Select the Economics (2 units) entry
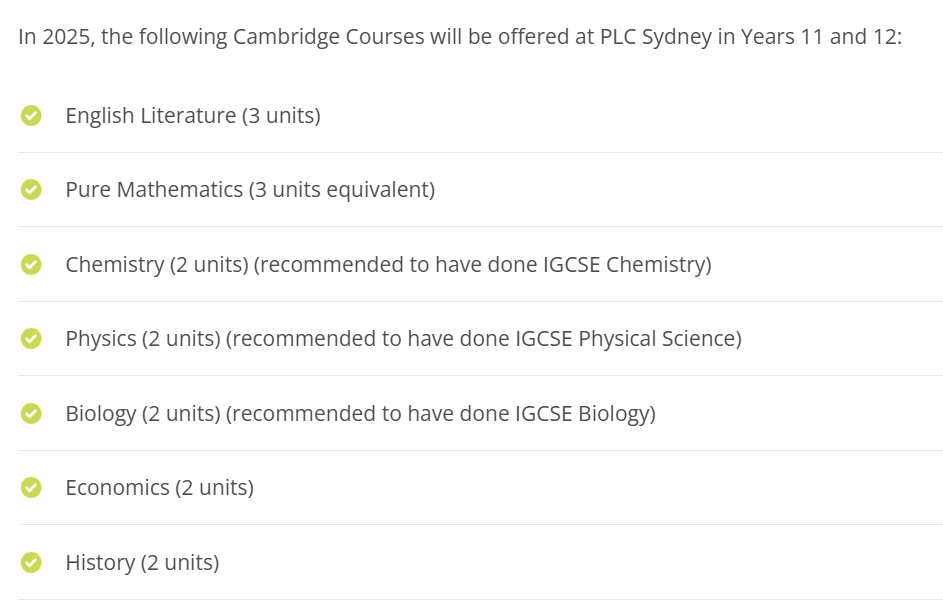This screenshot has height=603, width=943. [x=160, y=488]
